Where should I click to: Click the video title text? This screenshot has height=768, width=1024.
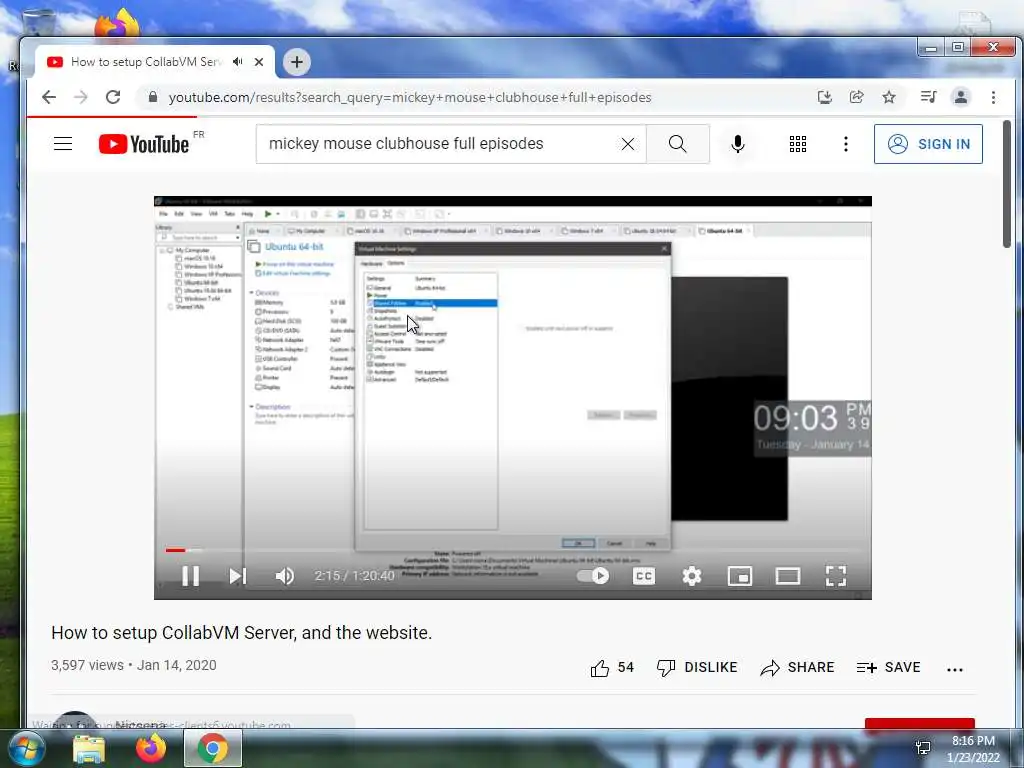pos(242,633)
